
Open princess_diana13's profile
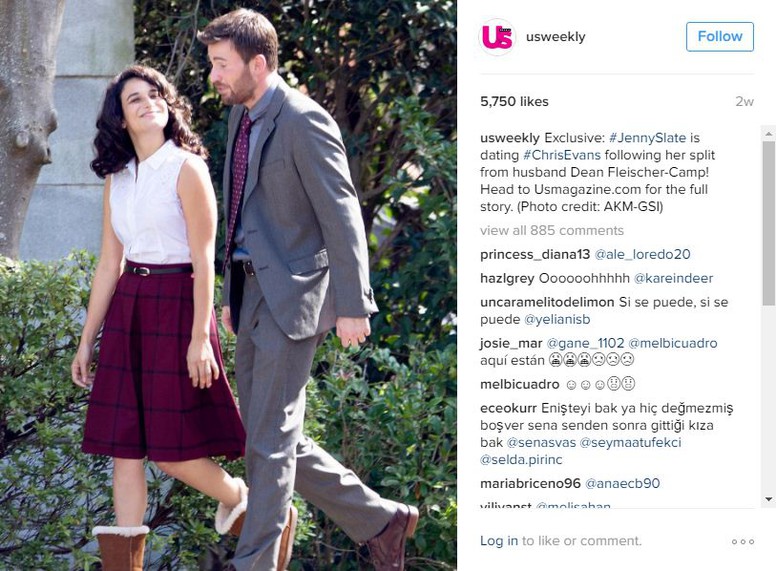click(x=535, y=254)
